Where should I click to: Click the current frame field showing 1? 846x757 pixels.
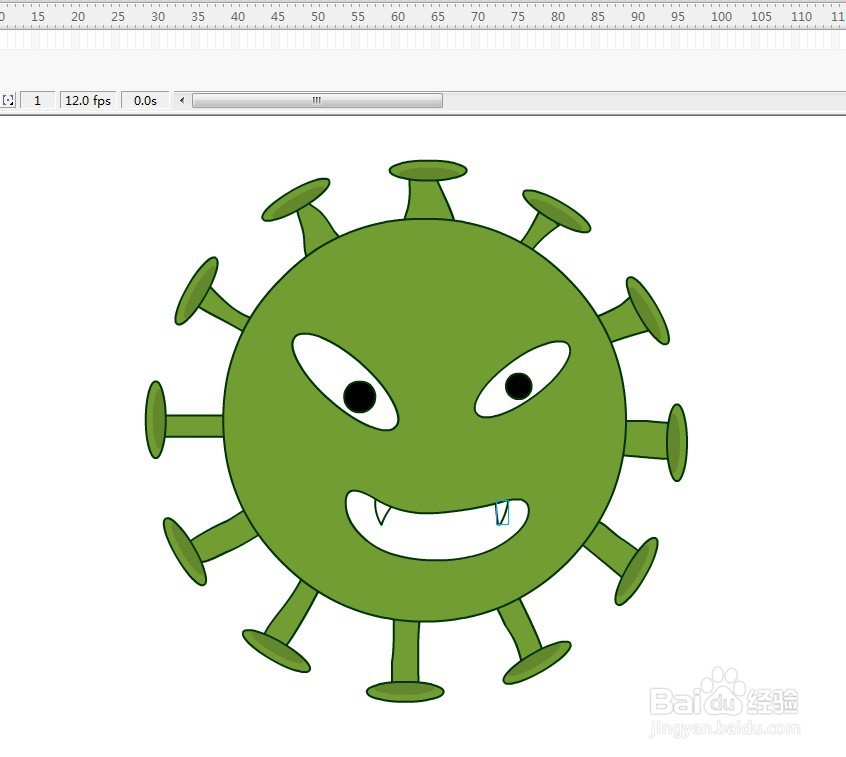pyautogui.click(x=37, y=100)
